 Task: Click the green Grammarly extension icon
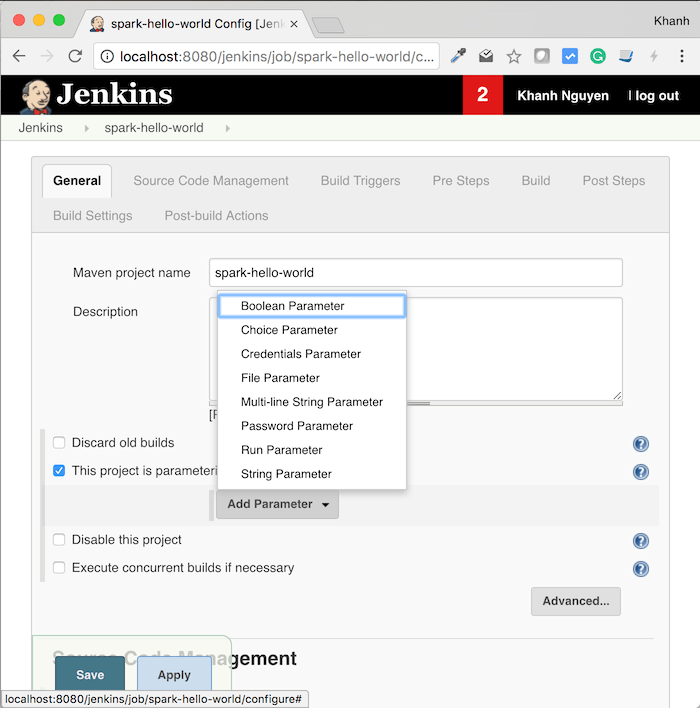click(x=598, y=56)
